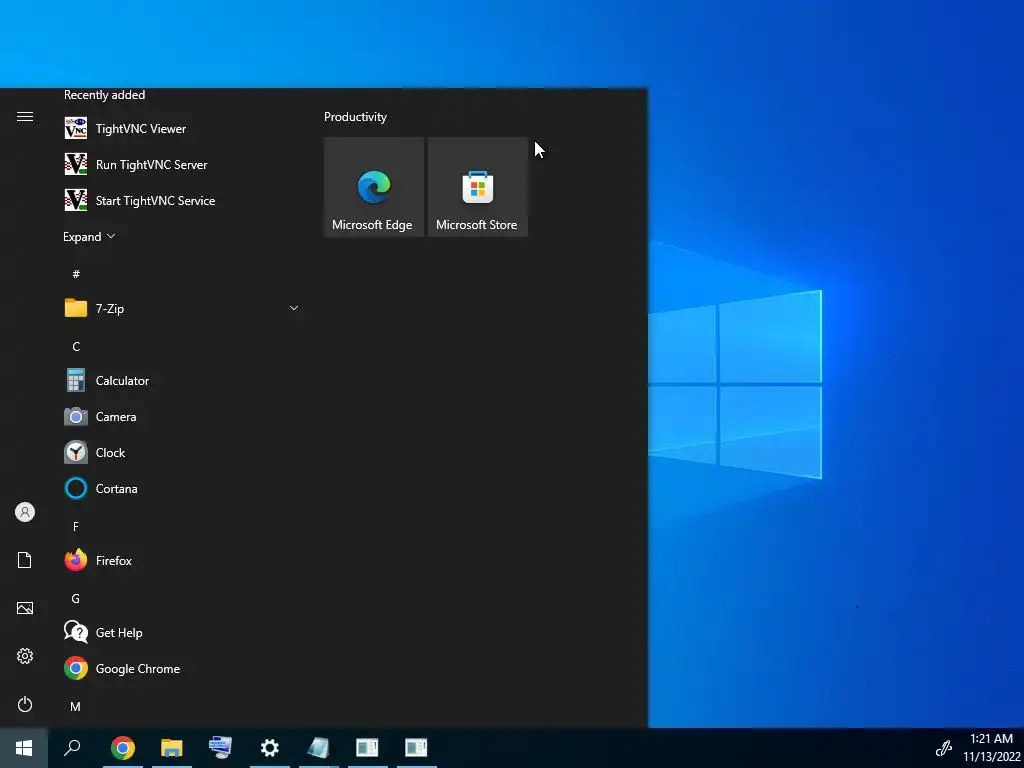Click the M letter heading

[76, 707]
